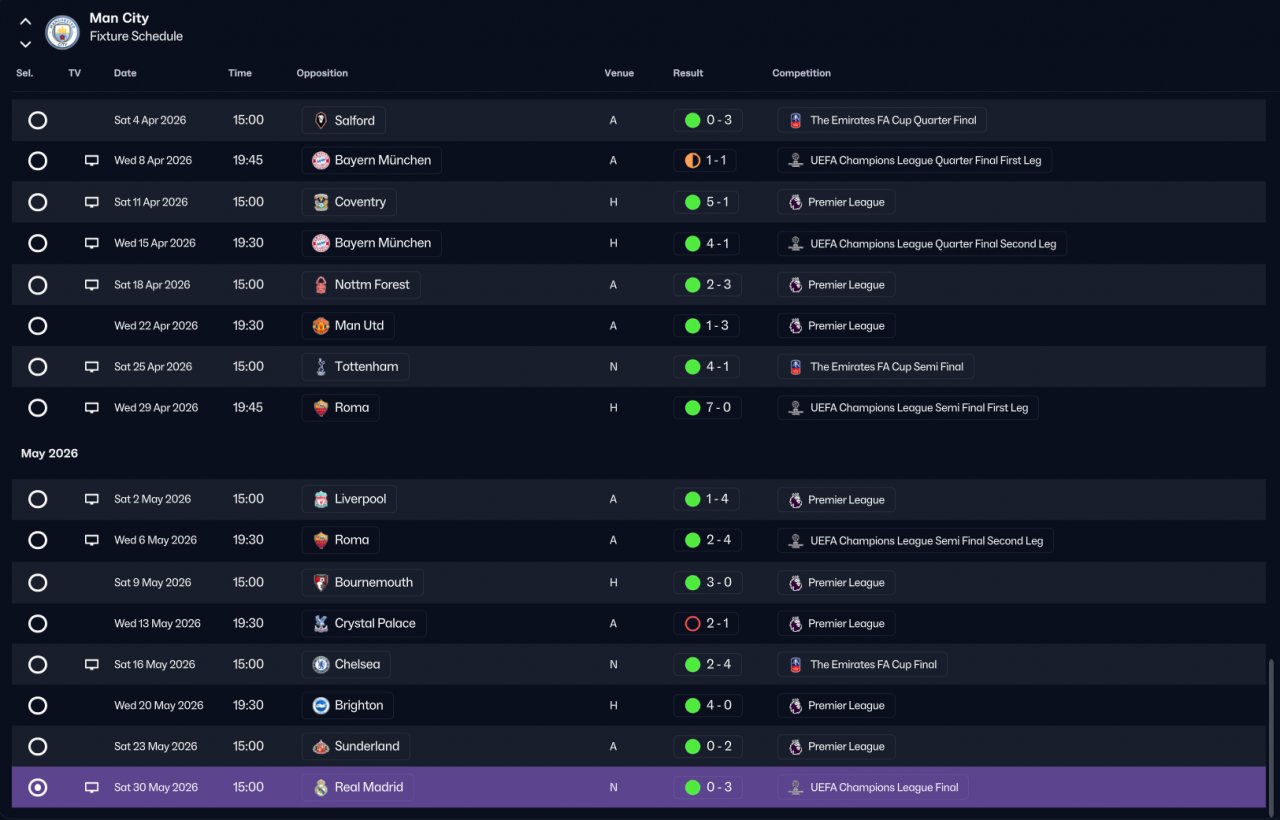Click the Opposition column header

[322, 73]
